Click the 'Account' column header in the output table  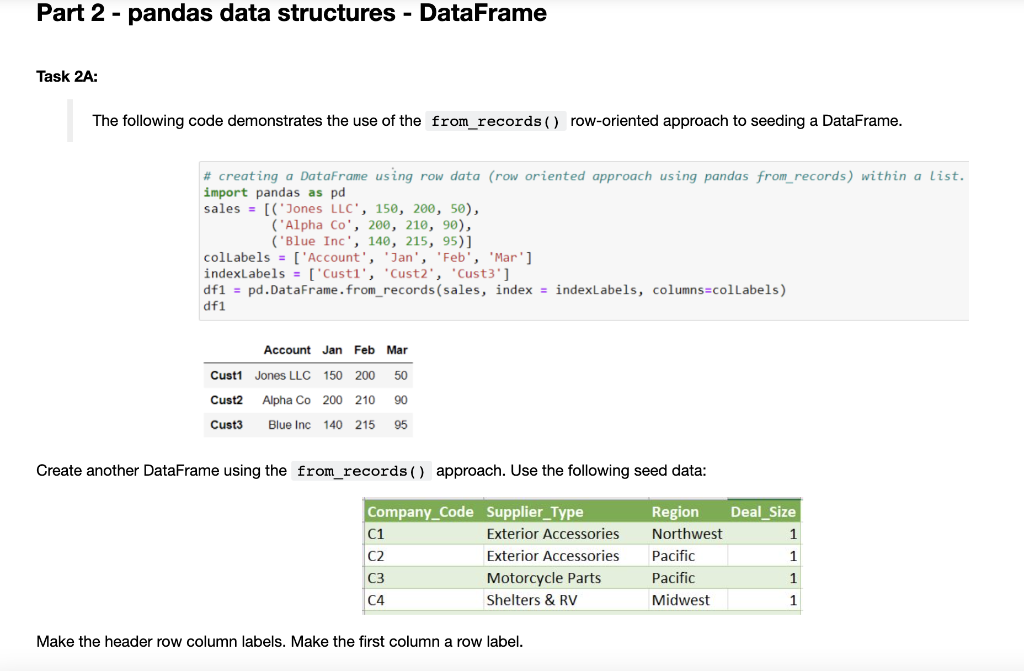click(x=287, y=350)
